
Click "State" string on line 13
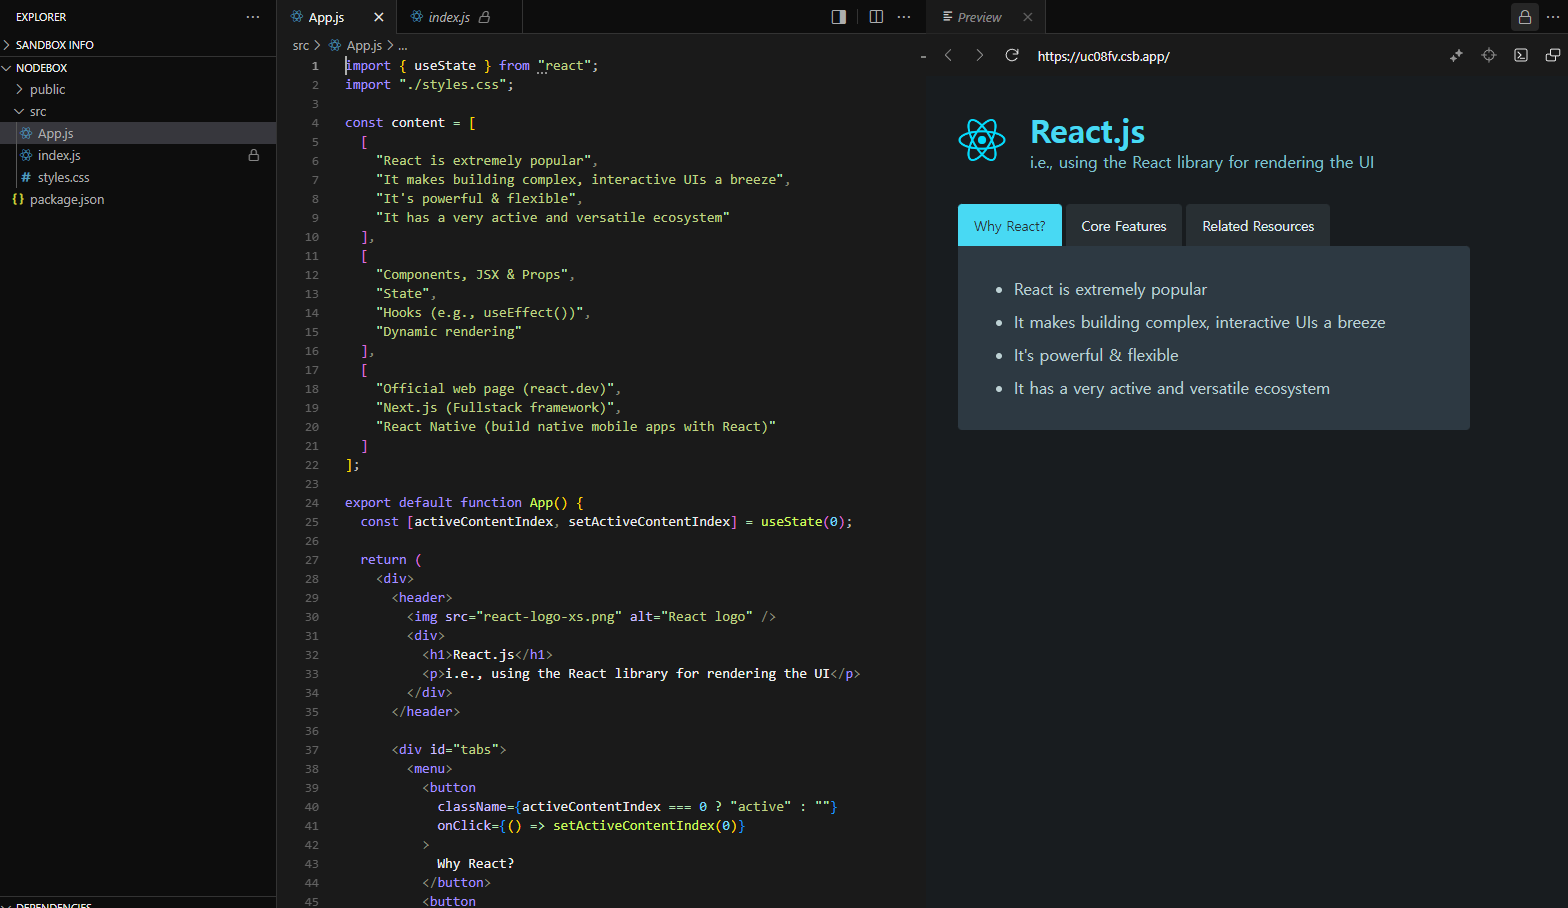coord(403,294)
